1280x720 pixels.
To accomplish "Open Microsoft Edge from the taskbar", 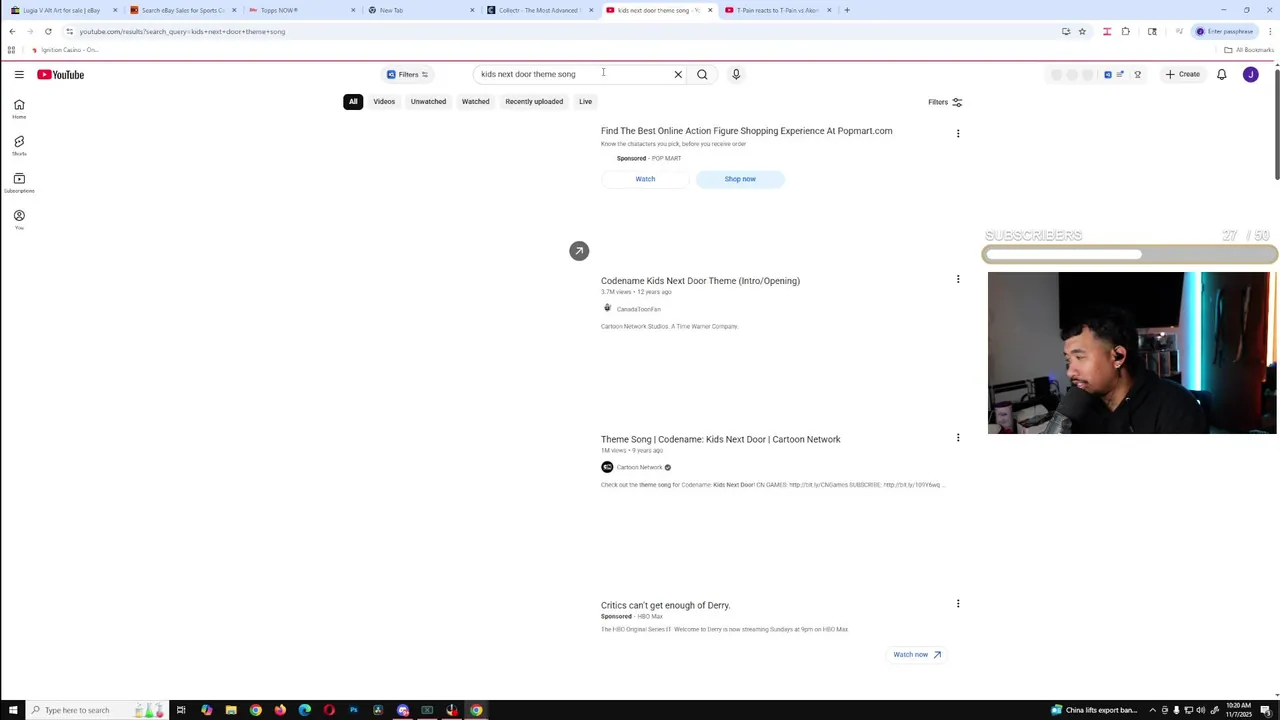I will tap(305, 710).
